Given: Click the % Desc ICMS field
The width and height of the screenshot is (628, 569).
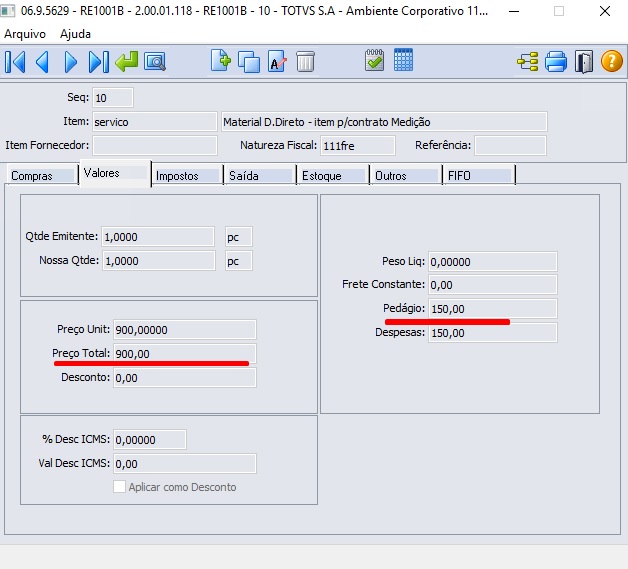Looking at the screenshot, I should tap(150, 440).
